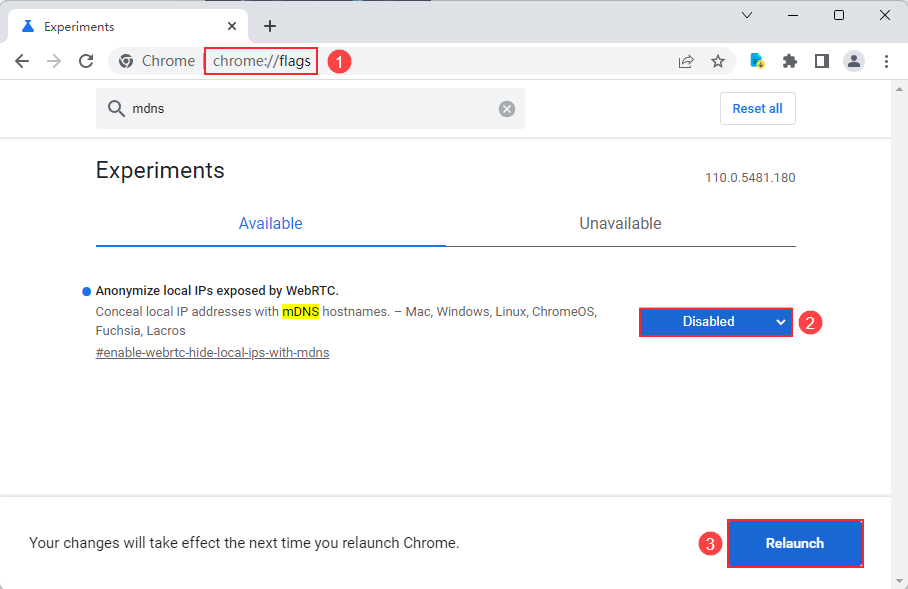Screen dimensions: 908x589
Task: Close the Experiments tab
Action: tap(232, 26)
